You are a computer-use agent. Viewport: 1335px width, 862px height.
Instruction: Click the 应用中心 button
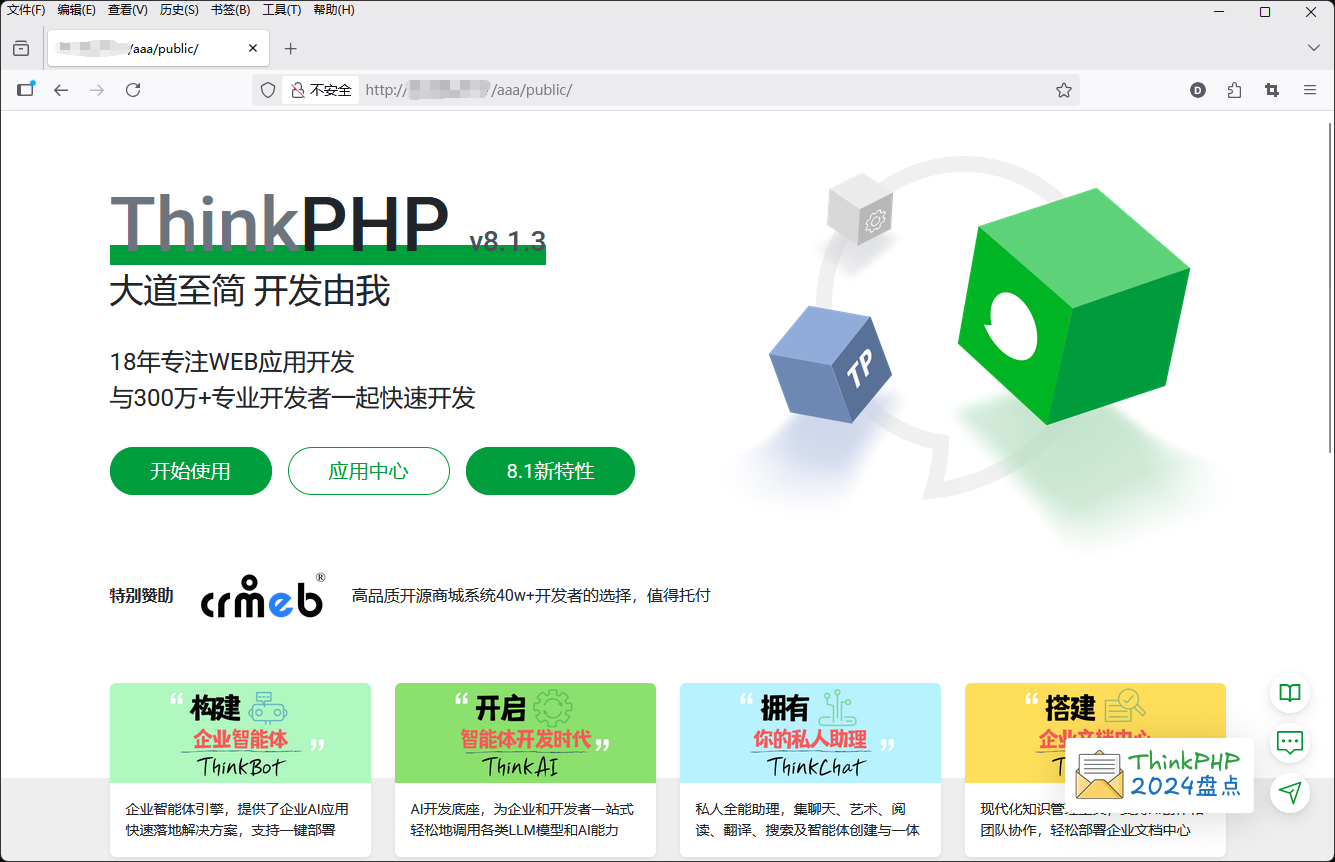(x=369, y=471)
